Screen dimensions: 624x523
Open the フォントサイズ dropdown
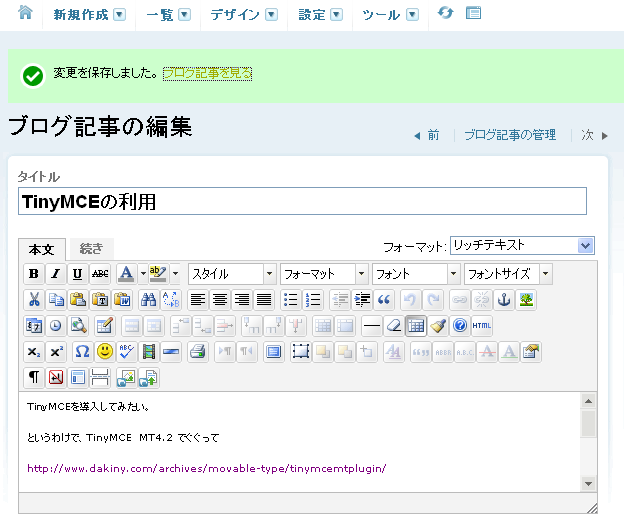click(x=508, y=274)
